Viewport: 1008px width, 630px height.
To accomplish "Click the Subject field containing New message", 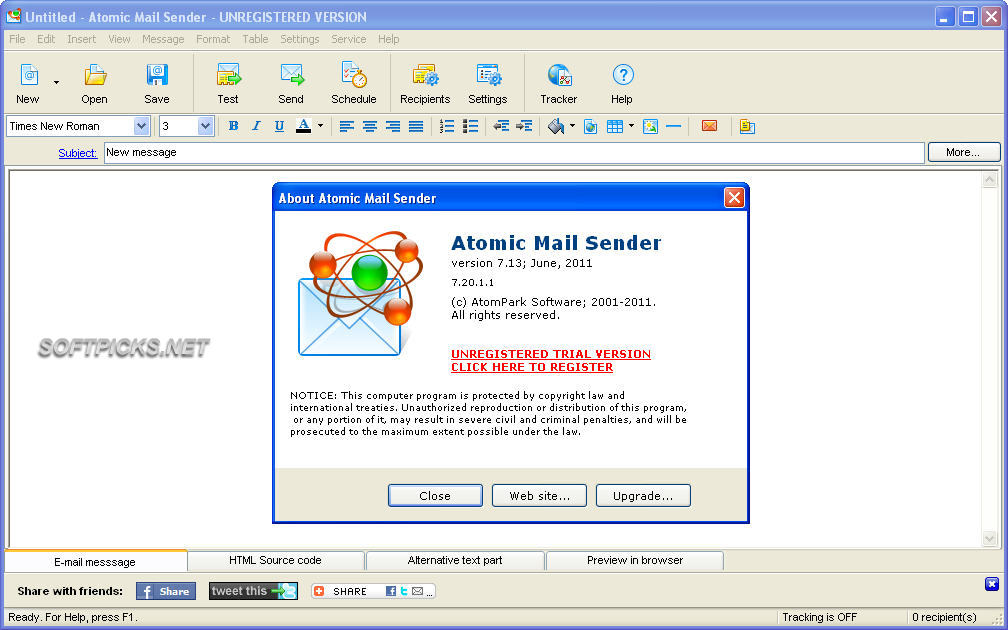I will [x=514, y=152].
